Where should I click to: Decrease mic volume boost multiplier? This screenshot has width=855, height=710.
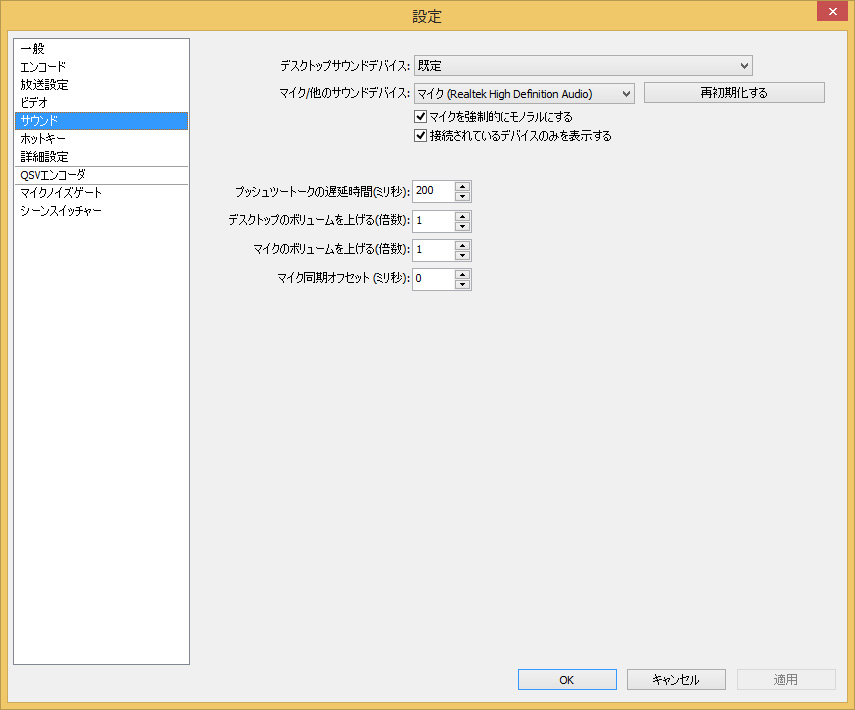click(462, 255)
